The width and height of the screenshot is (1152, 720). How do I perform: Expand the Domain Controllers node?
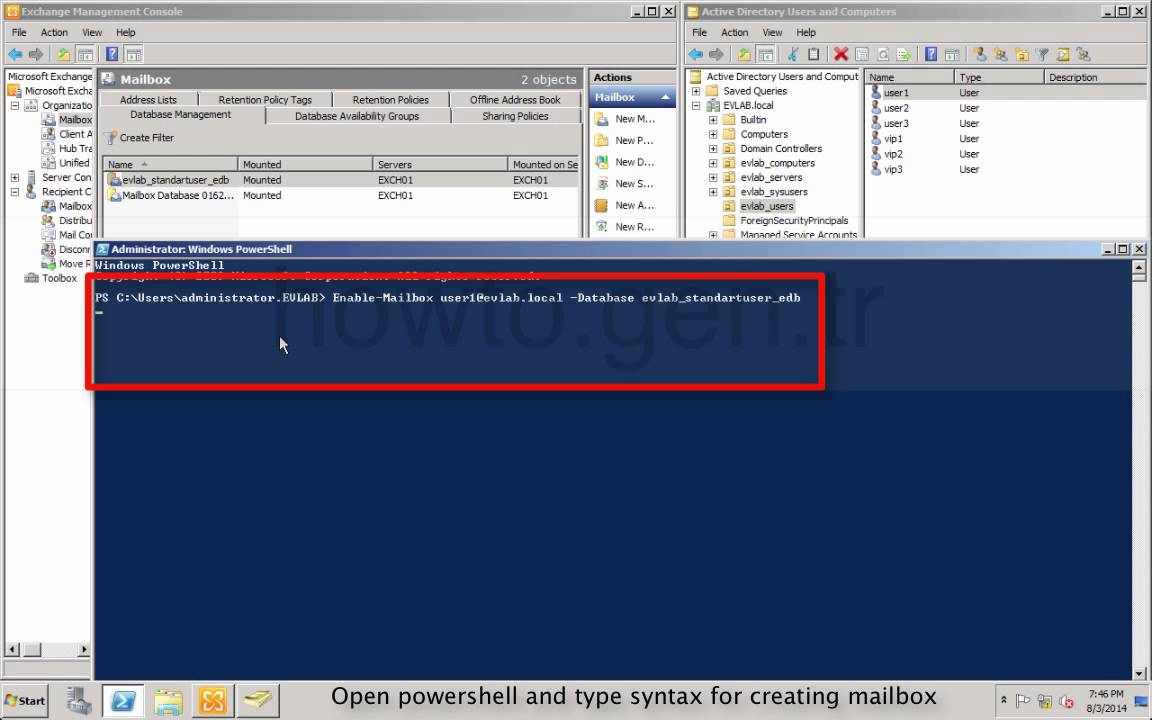pos(713,148)
